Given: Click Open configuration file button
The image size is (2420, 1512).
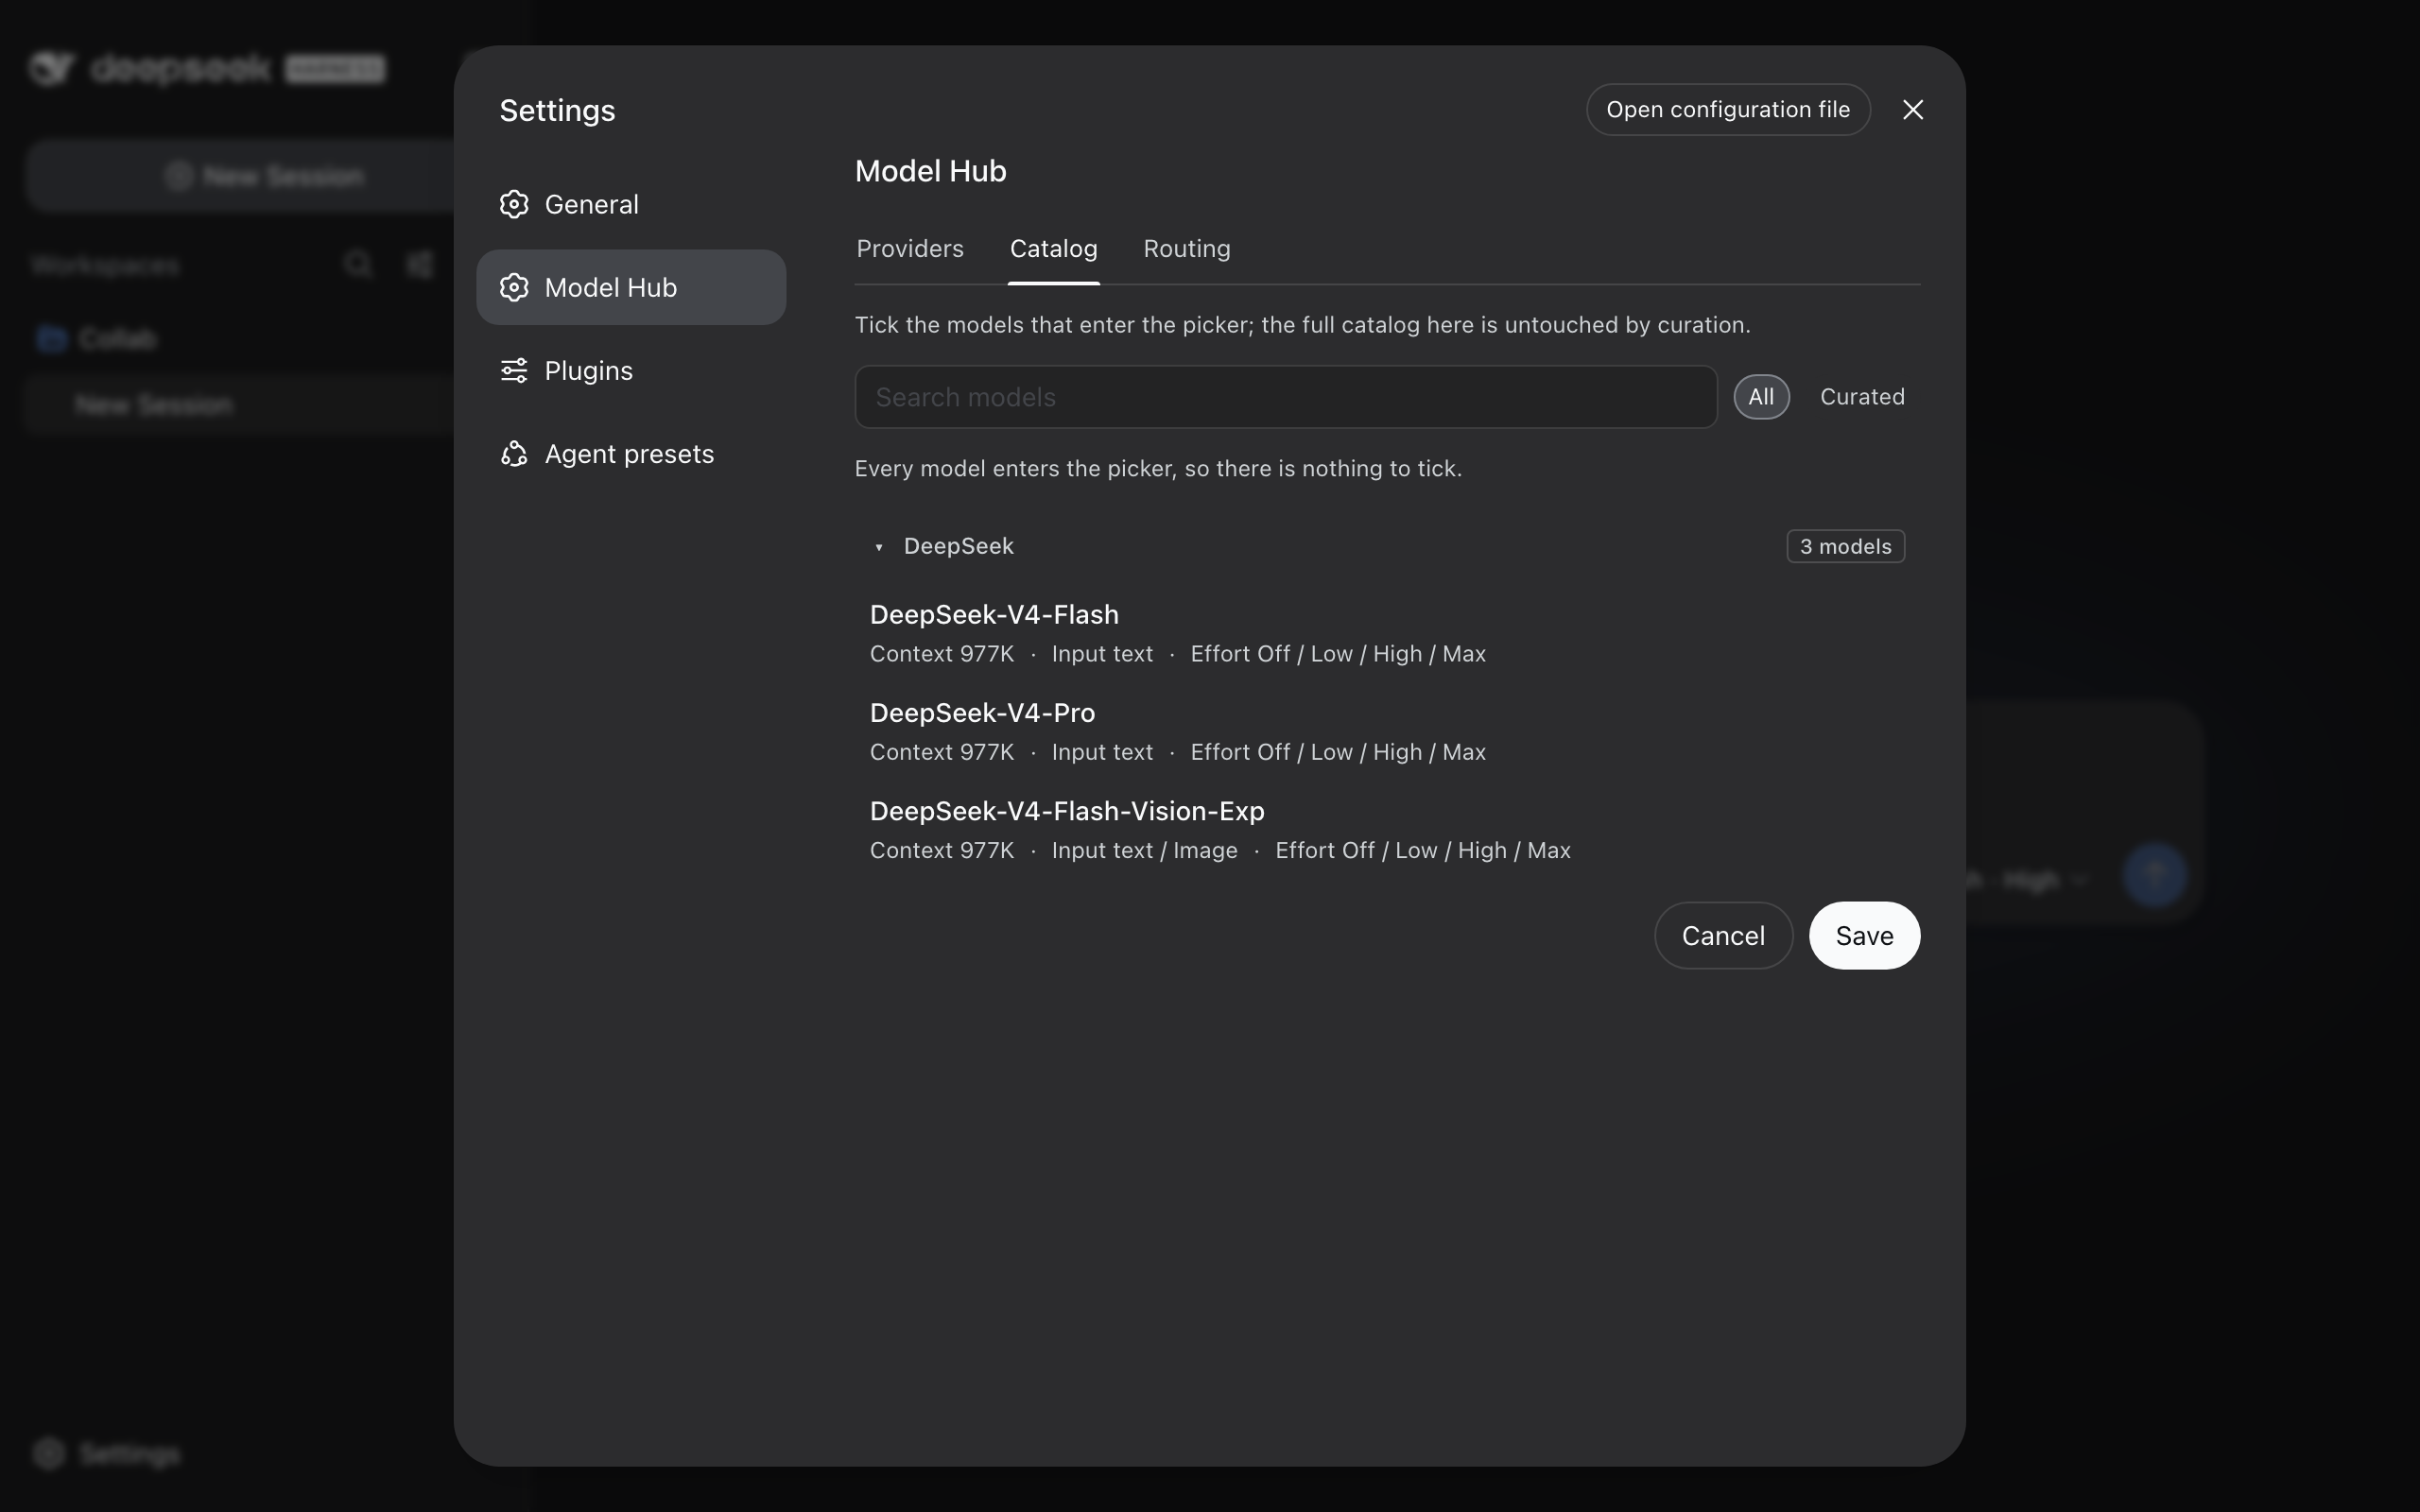Looking at the screenshot, I should coord(1728,110).
